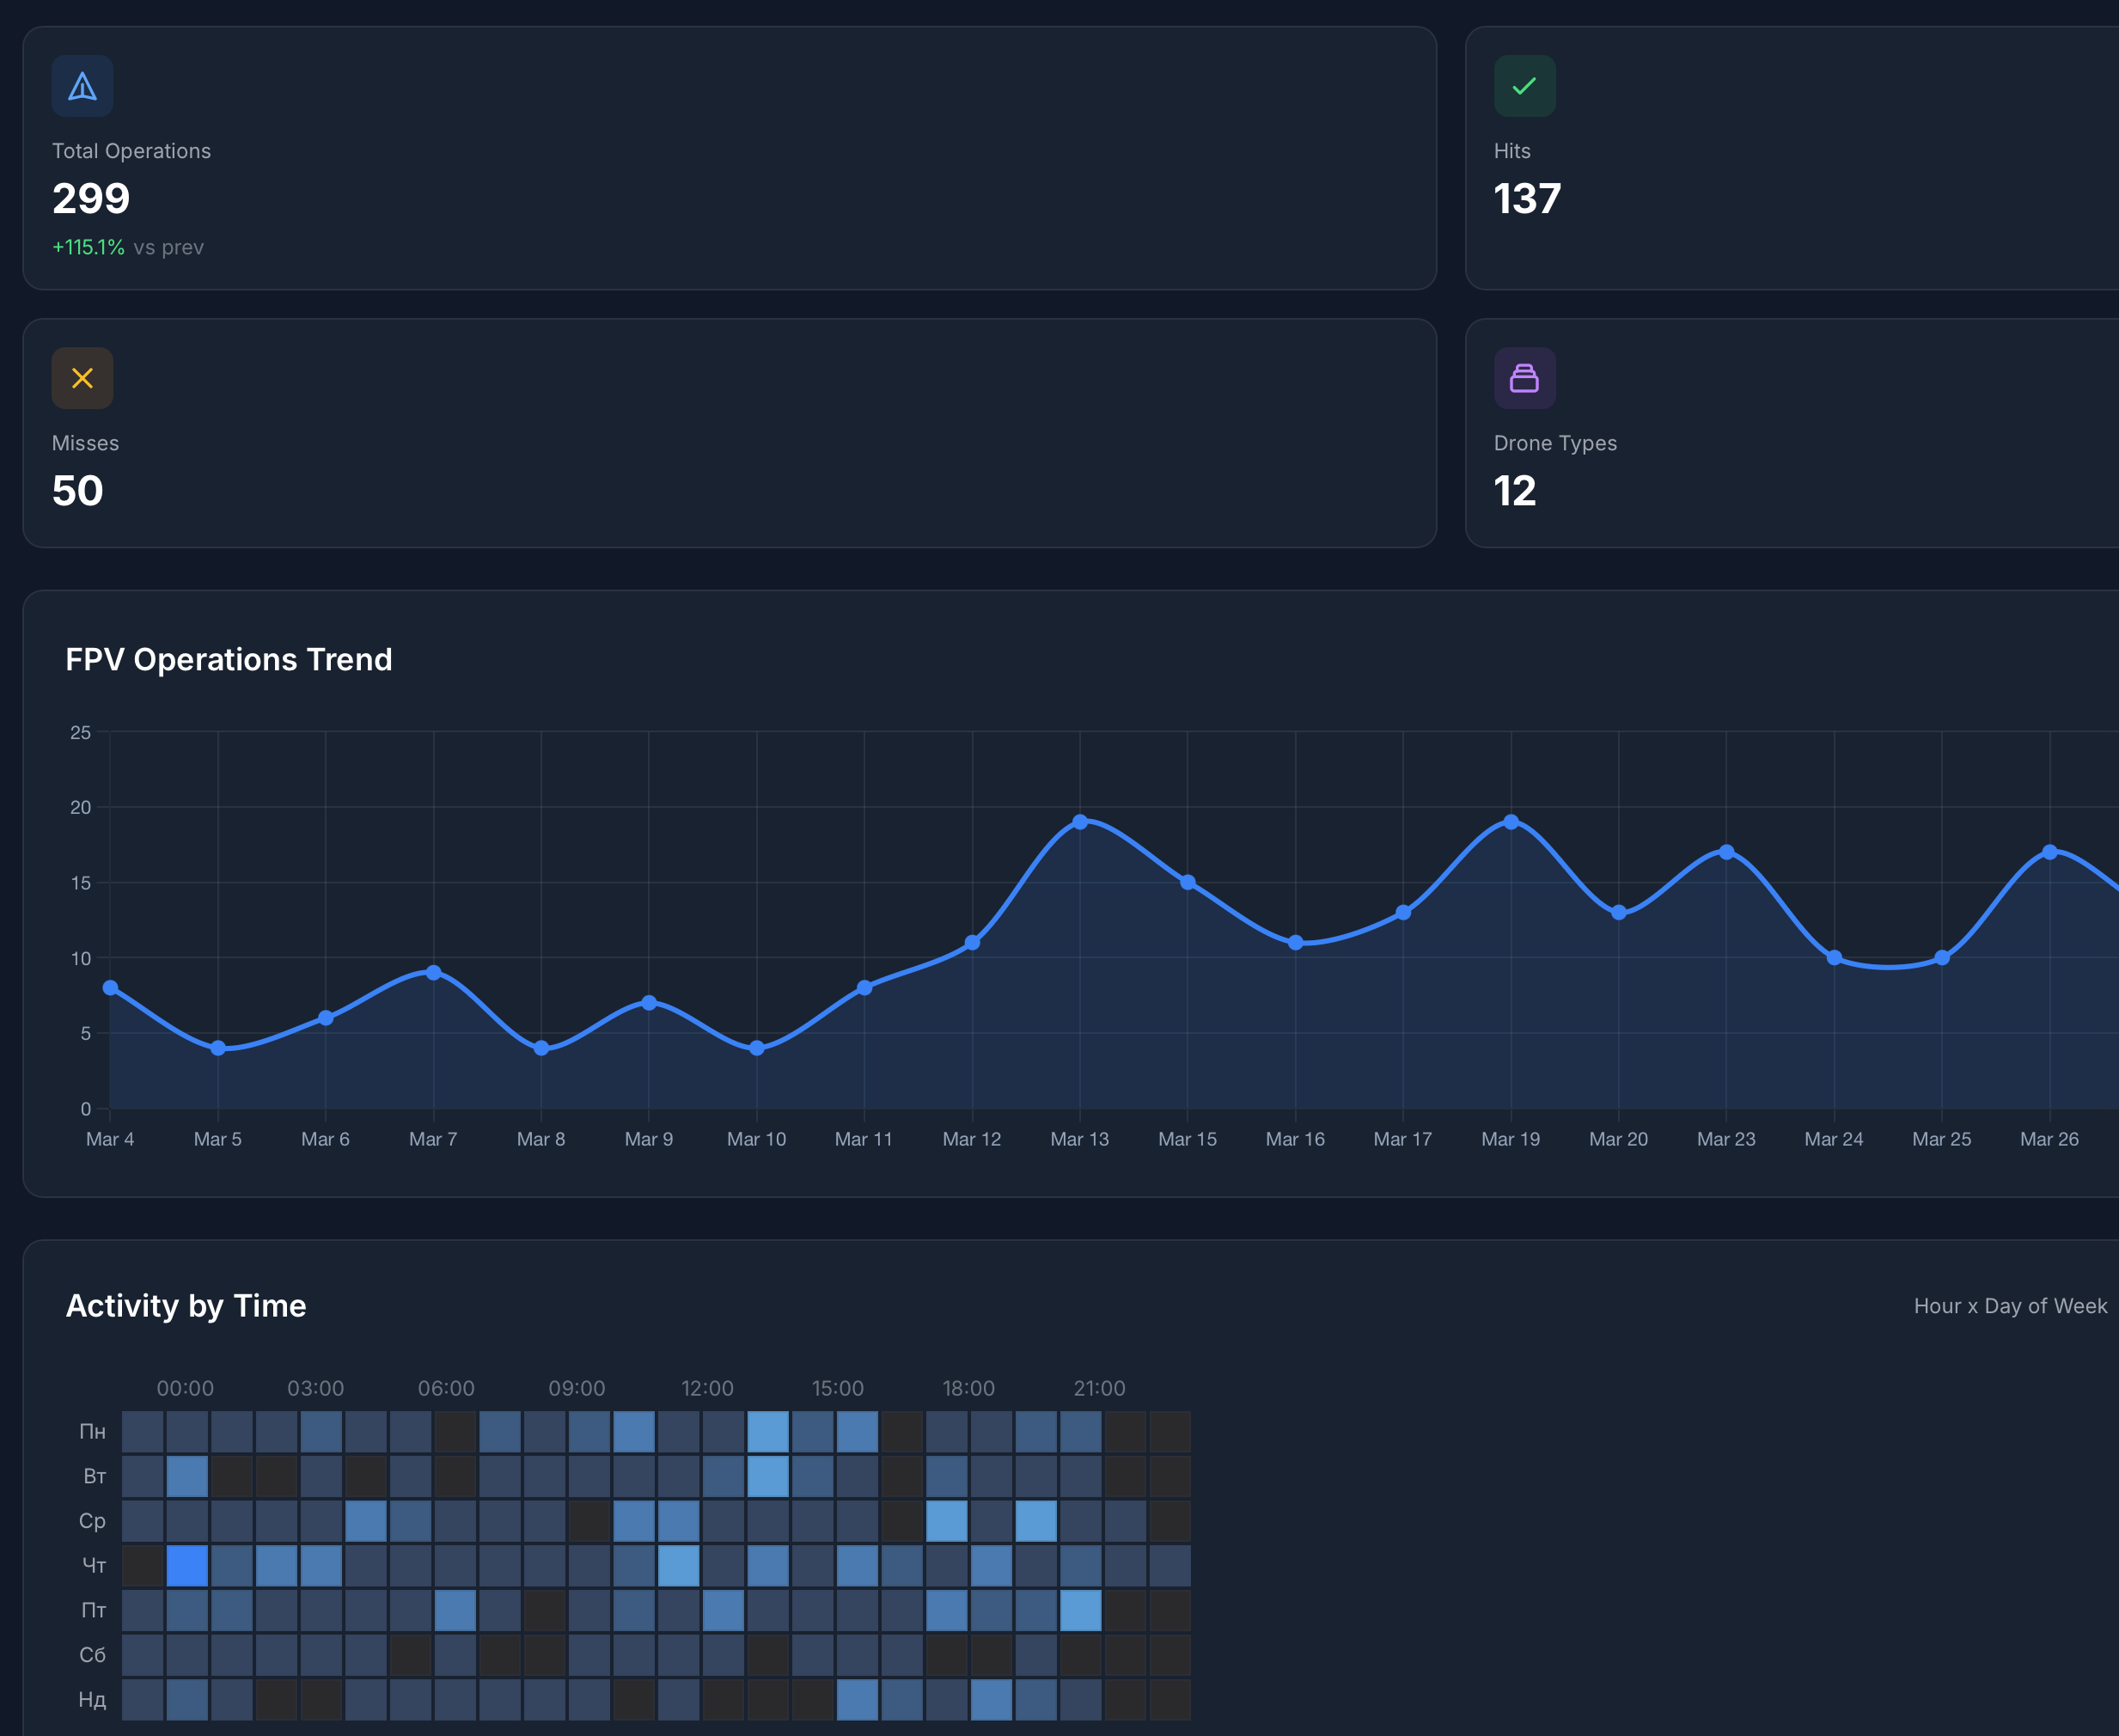Screen dimensions: 2119x1736
Task: Select the Mar 19 peak data point
Action: click(1511, 822)
